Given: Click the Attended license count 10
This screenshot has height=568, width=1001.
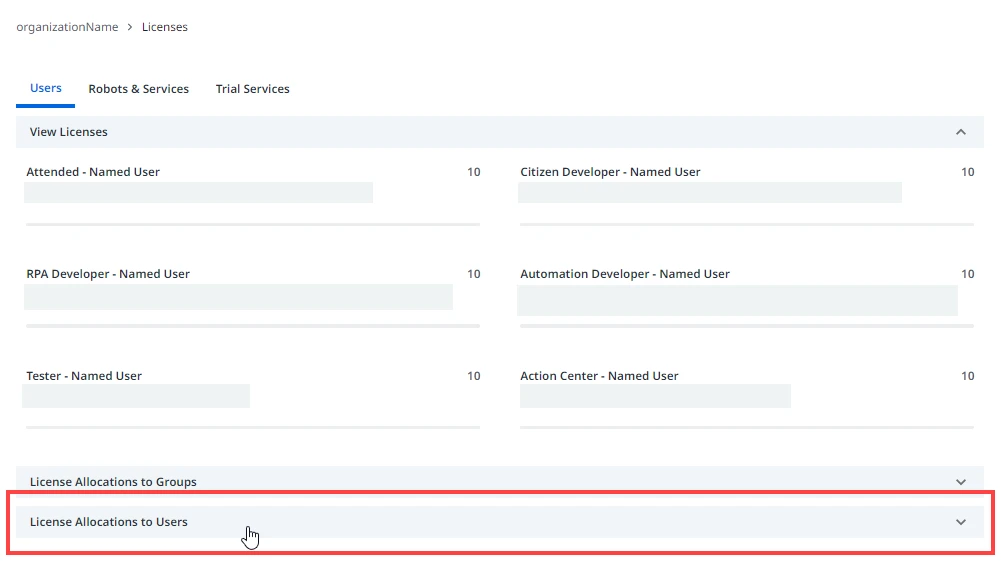Looking at the screenshot, I should [x=474, y=172].
